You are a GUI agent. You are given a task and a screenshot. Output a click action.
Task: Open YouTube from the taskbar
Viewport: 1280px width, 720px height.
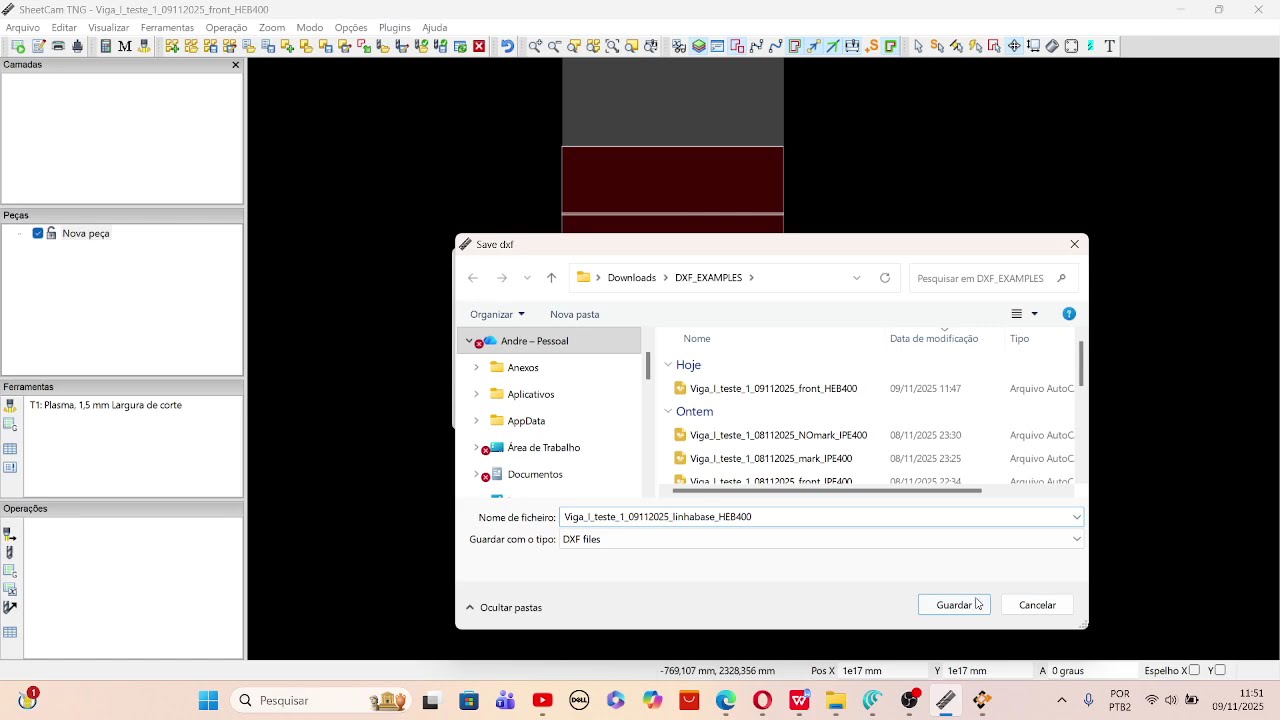(543, 700)
